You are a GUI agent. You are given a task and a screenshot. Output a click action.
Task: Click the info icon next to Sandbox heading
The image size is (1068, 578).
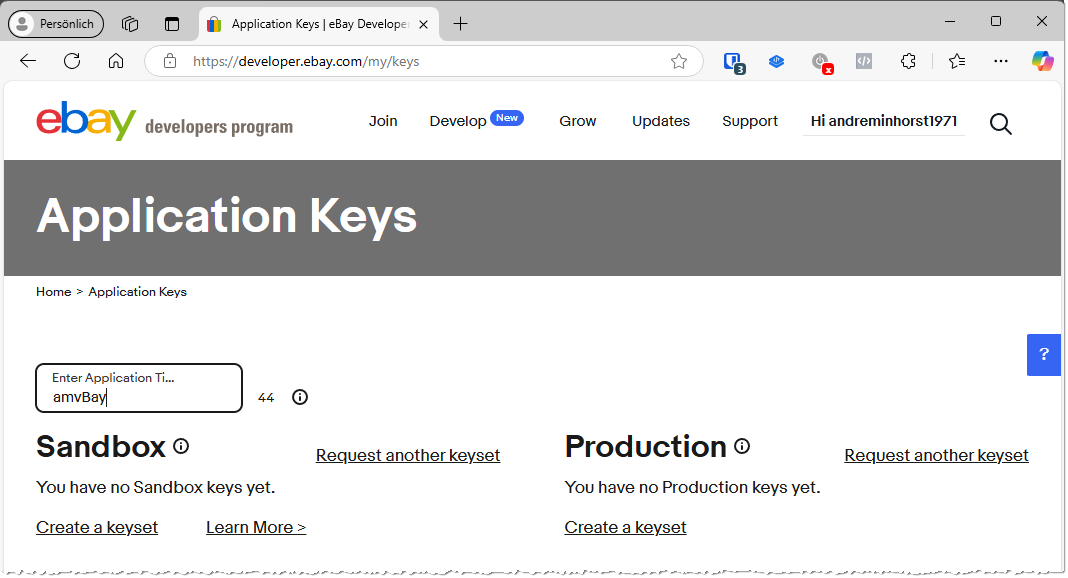tap(181, 445)
